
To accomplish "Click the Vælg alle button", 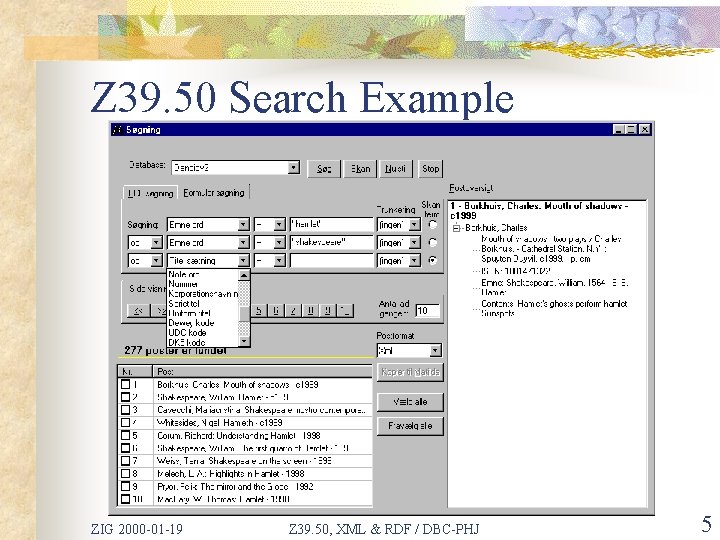I will click(410, 402).
